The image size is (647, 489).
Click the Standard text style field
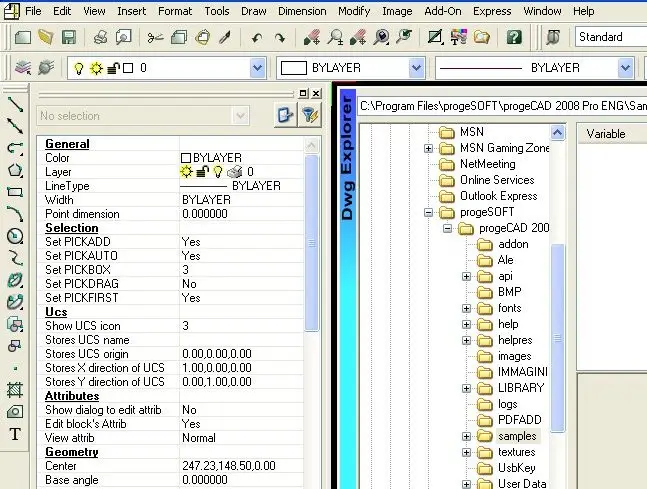(611, 37)
